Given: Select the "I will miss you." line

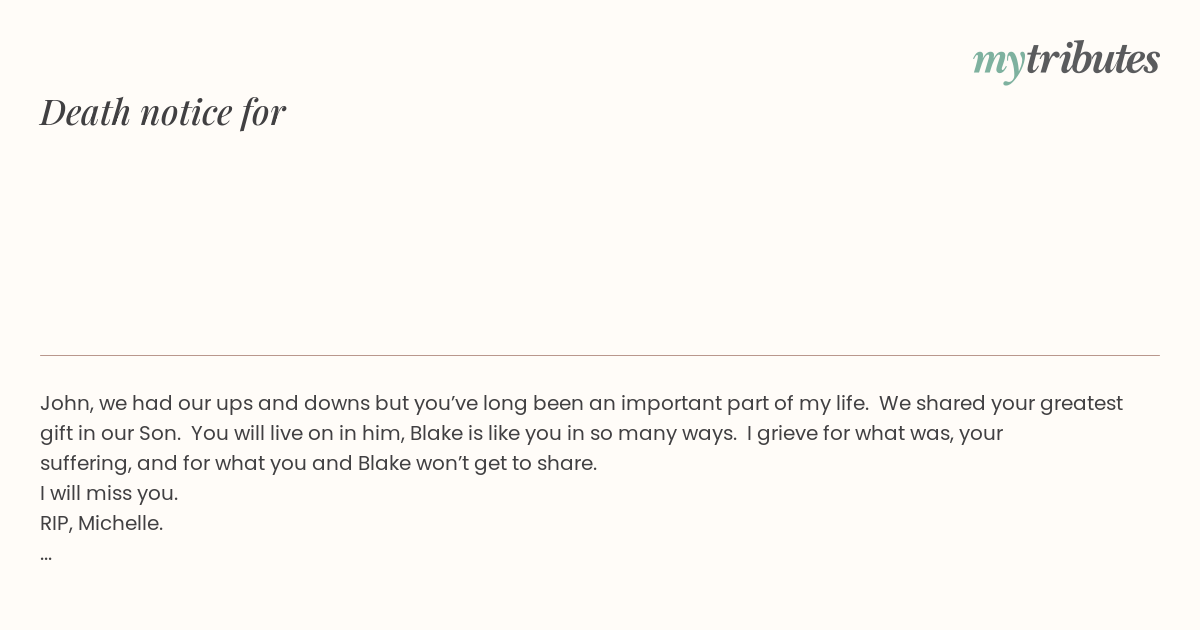Looking at the screenshot, I should point(109,493).
